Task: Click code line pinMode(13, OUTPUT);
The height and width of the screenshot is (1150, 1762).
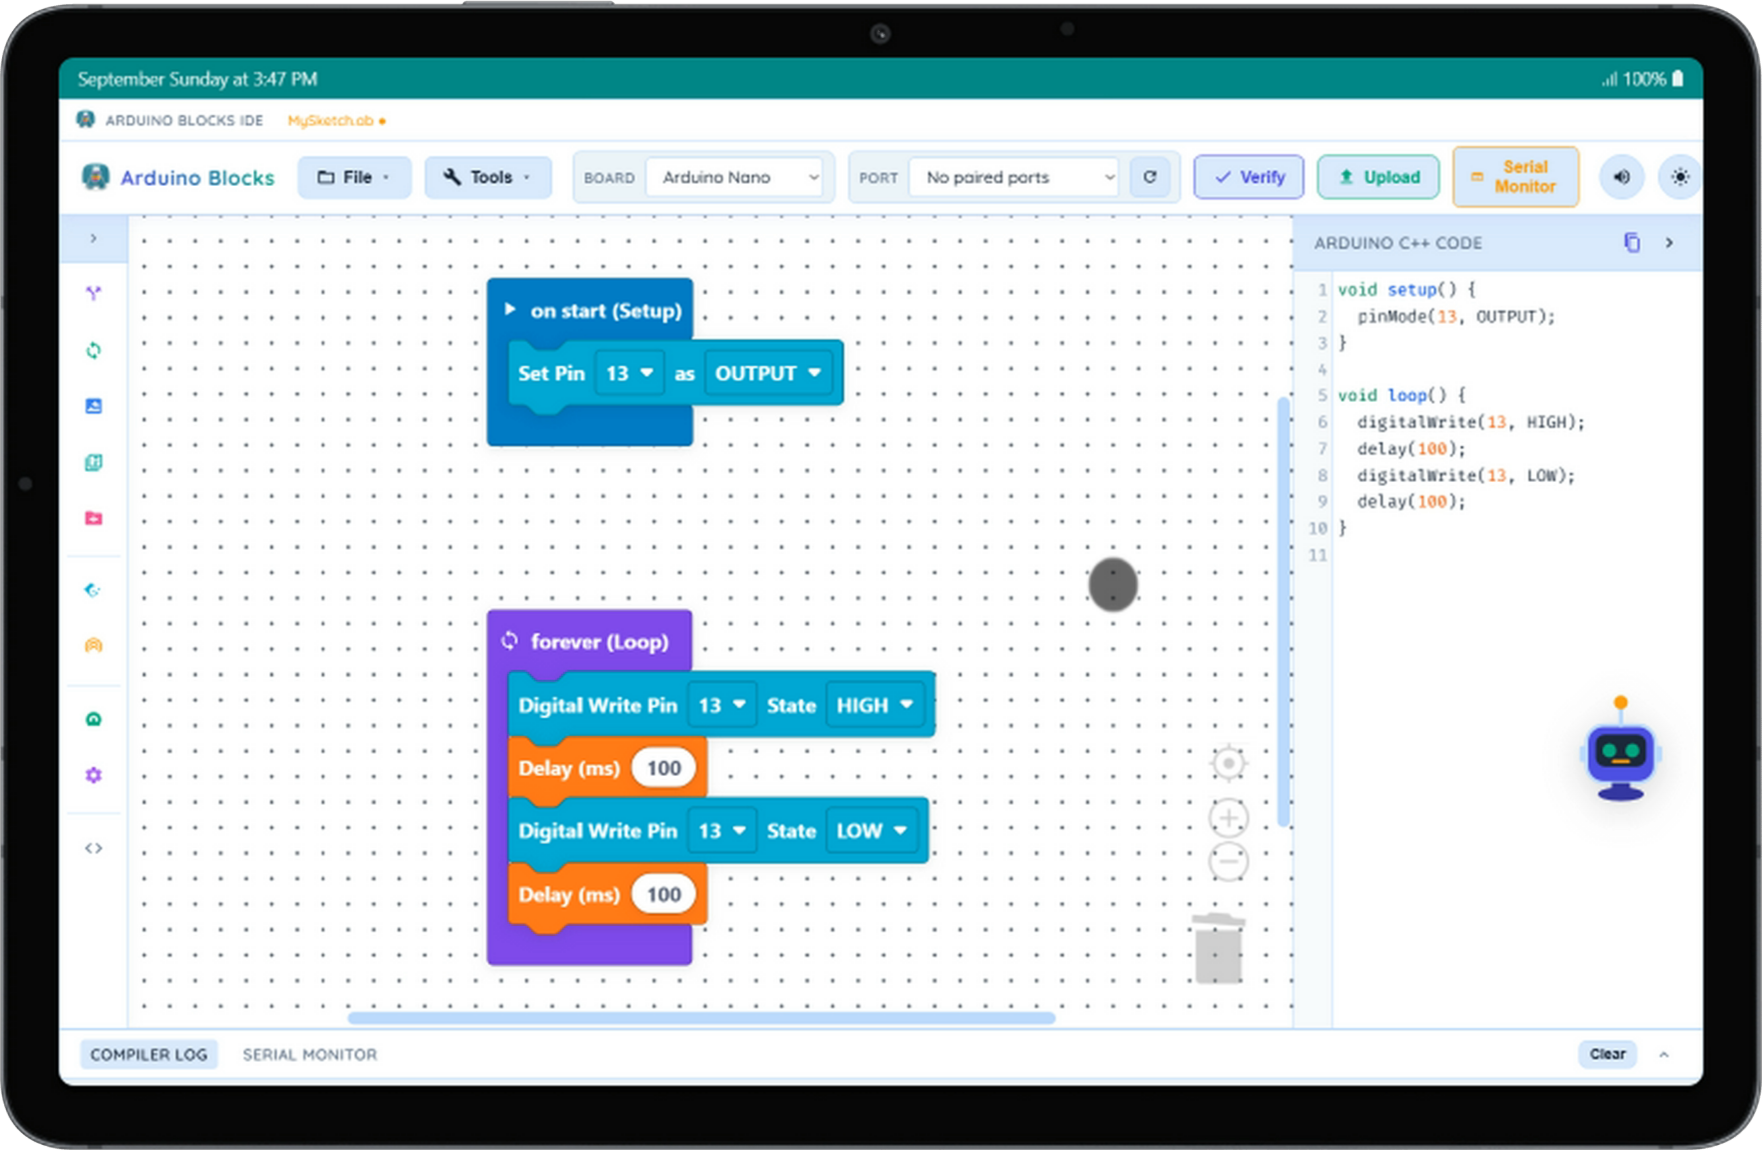Action: [1456, 316]
